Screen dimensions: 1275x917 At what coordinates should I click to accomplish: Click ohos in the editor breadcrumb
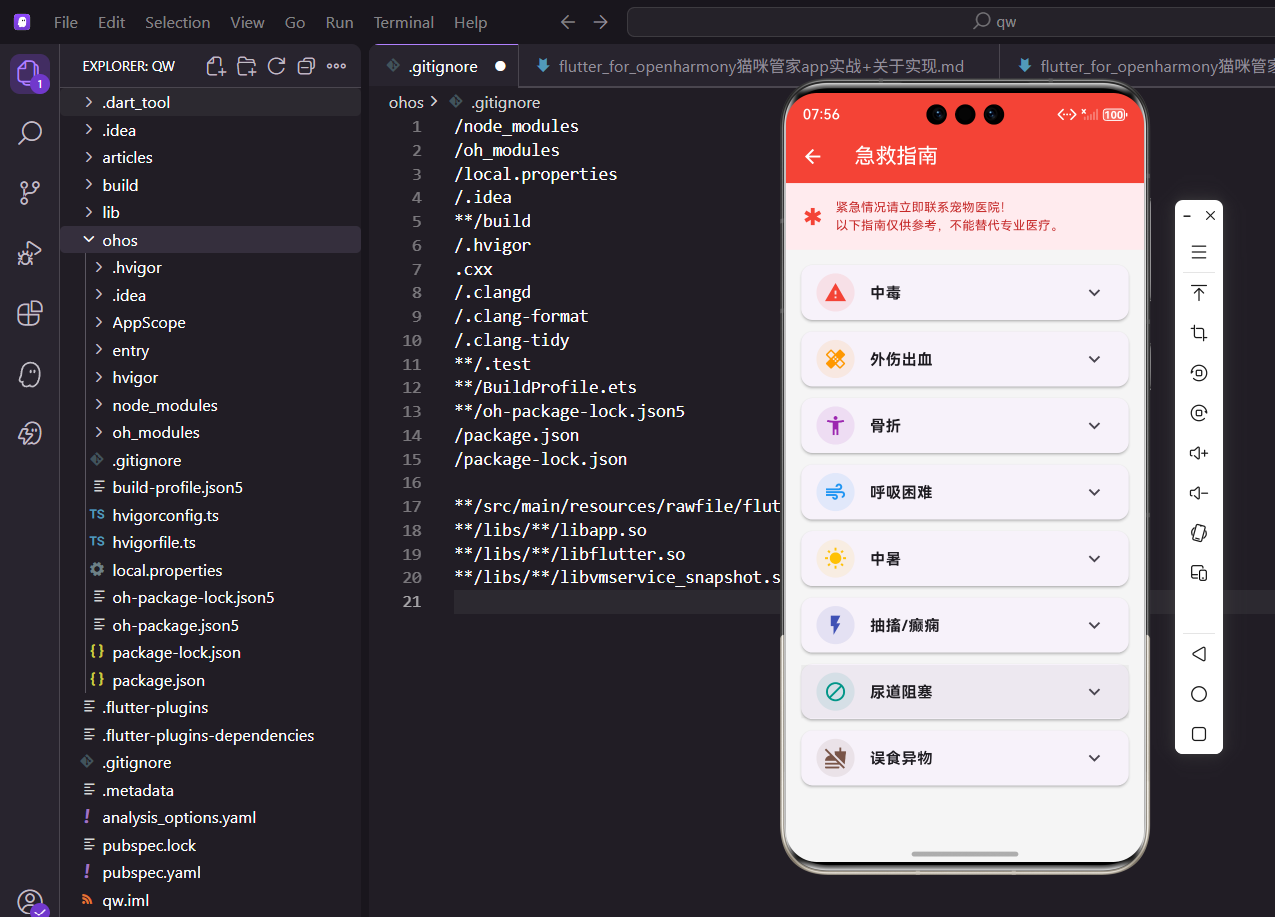pyautogui.click(x=406, y=102)
